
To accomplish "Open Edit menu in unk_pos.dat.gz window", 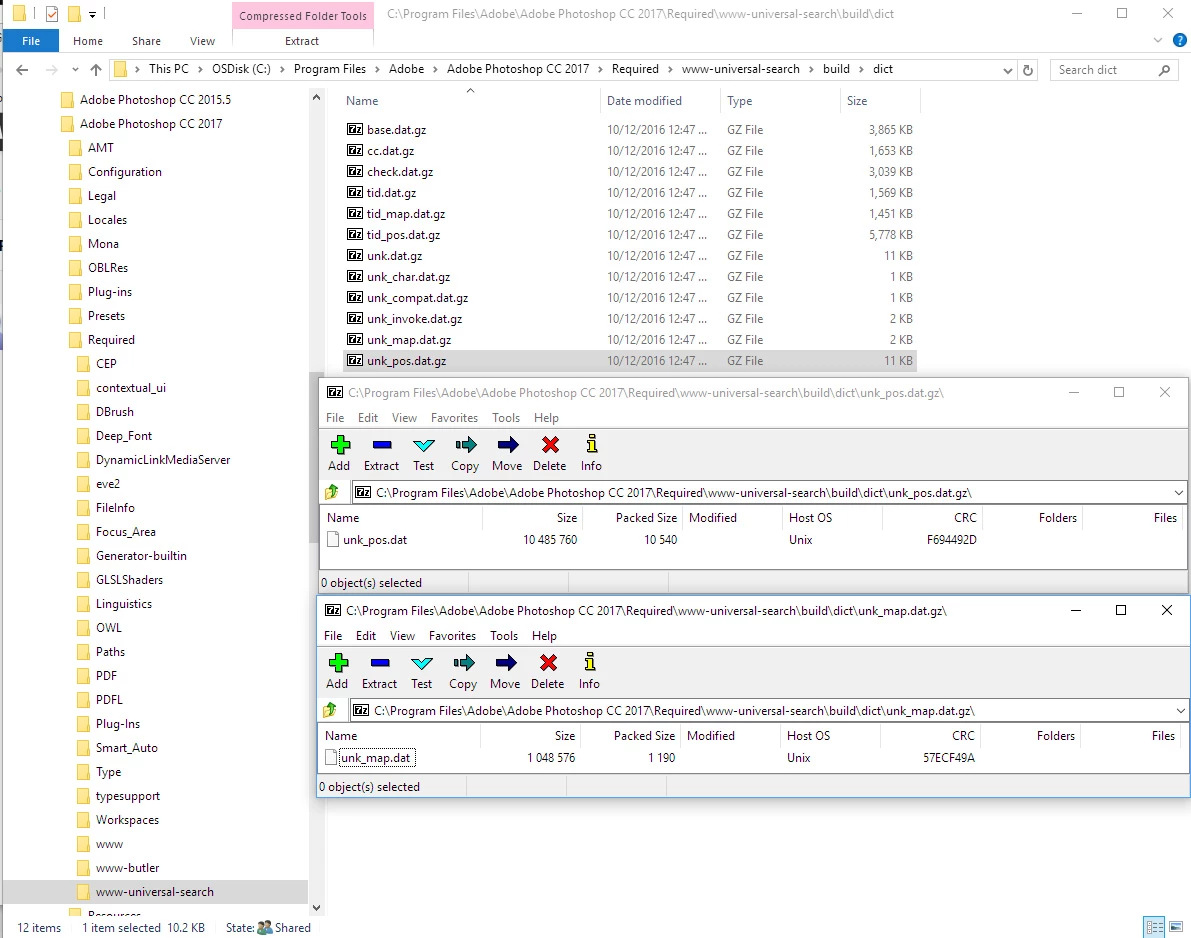I will pos(368,418).
